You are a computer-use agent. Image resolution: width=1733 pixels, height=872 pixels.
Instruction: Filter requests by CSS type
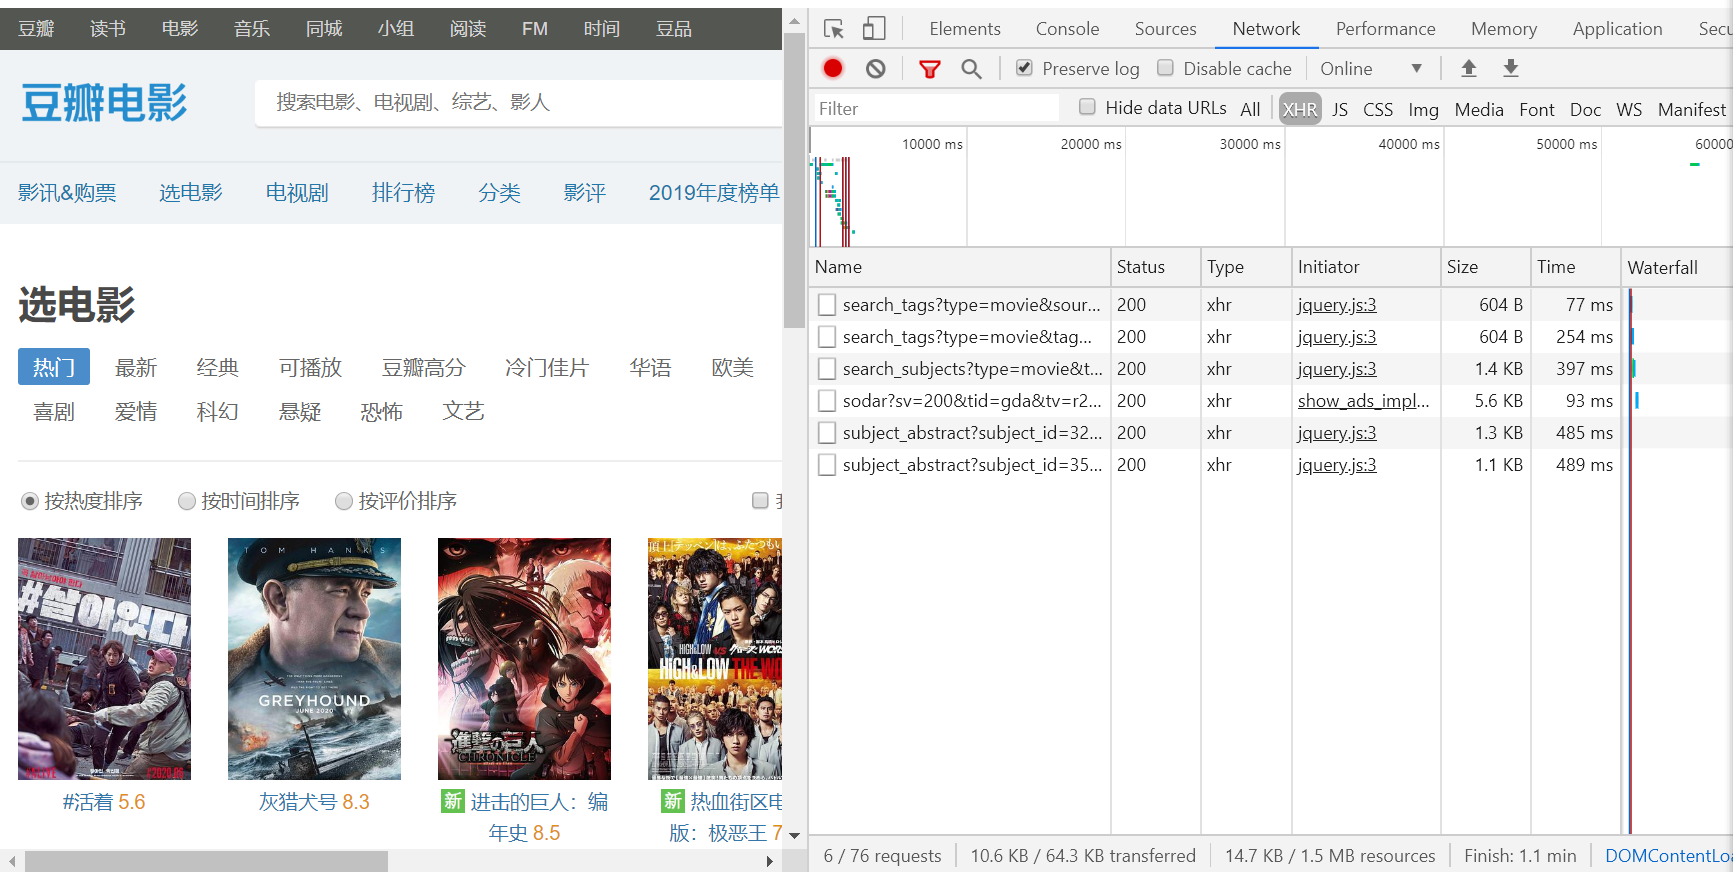point(1378,109)
